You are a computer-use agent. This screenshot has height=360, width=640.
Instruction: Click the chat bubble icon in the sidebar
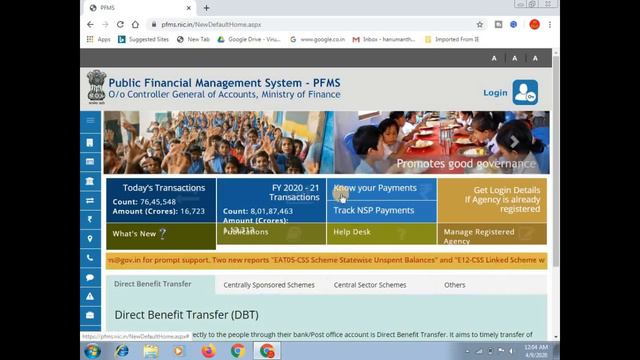tap(90, 278)
